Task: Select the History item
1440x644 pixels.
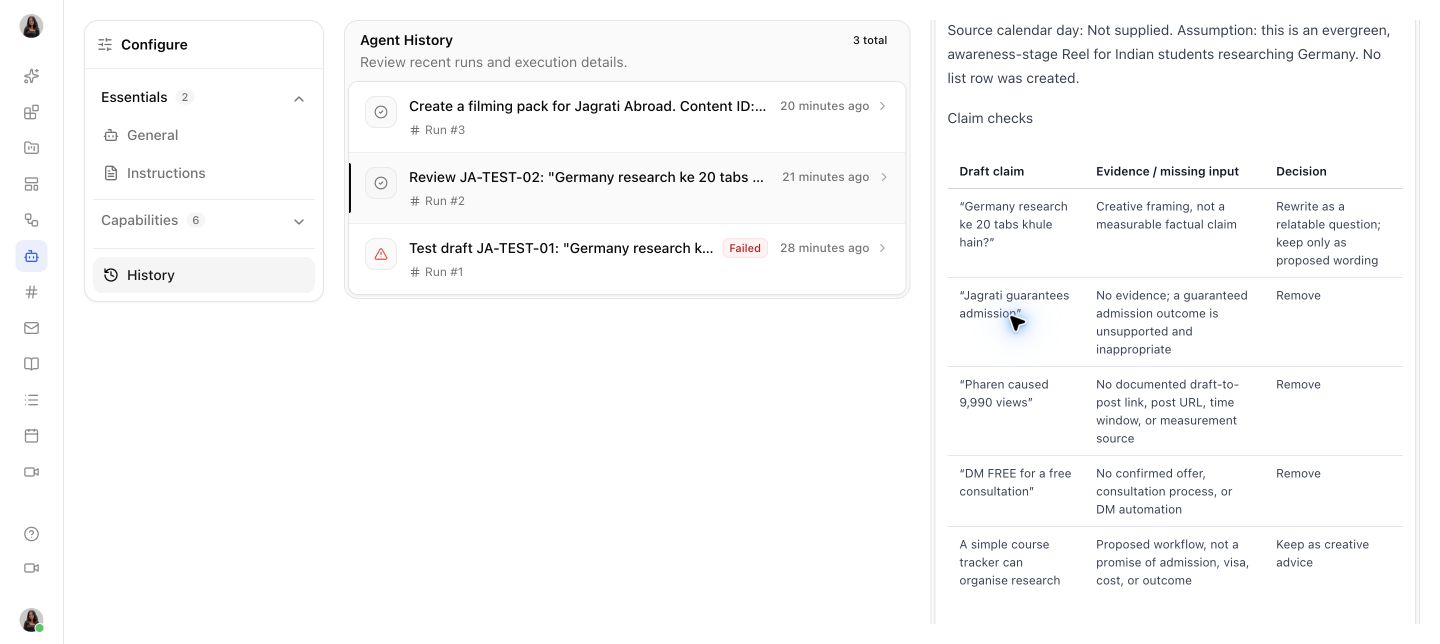Action: pyautogui.click(x=204, y=275)
